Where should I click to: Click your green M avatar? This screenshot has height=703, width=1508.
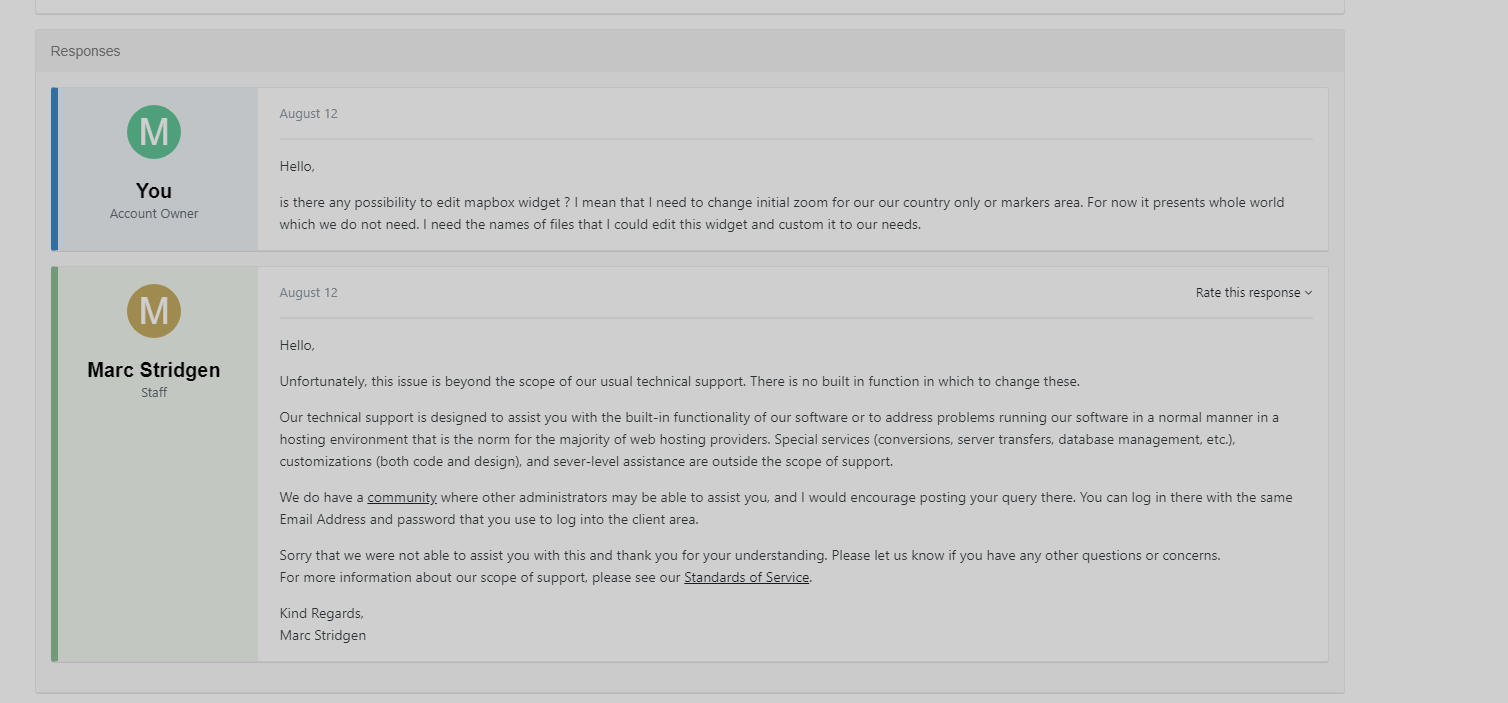pyautogui.click(x=154, y=132)
